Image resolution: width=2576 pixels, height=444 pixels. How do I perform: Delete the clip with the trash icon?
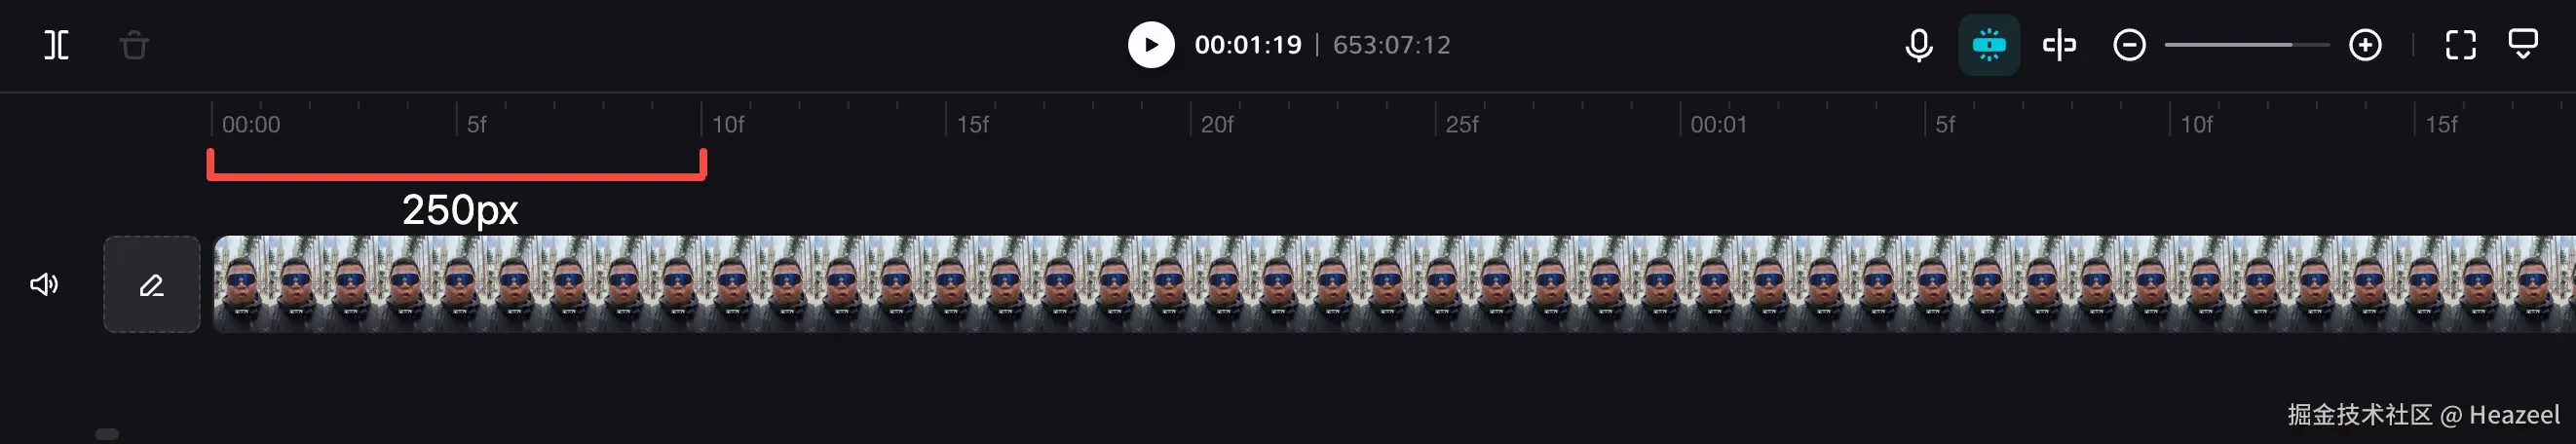[134, 45]
